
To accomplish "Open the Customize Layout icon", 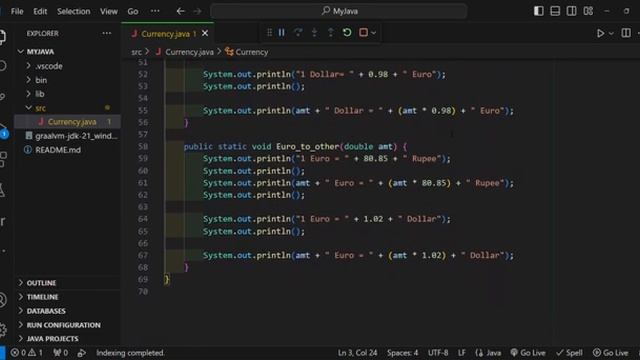I will click(x=588, y=11).
